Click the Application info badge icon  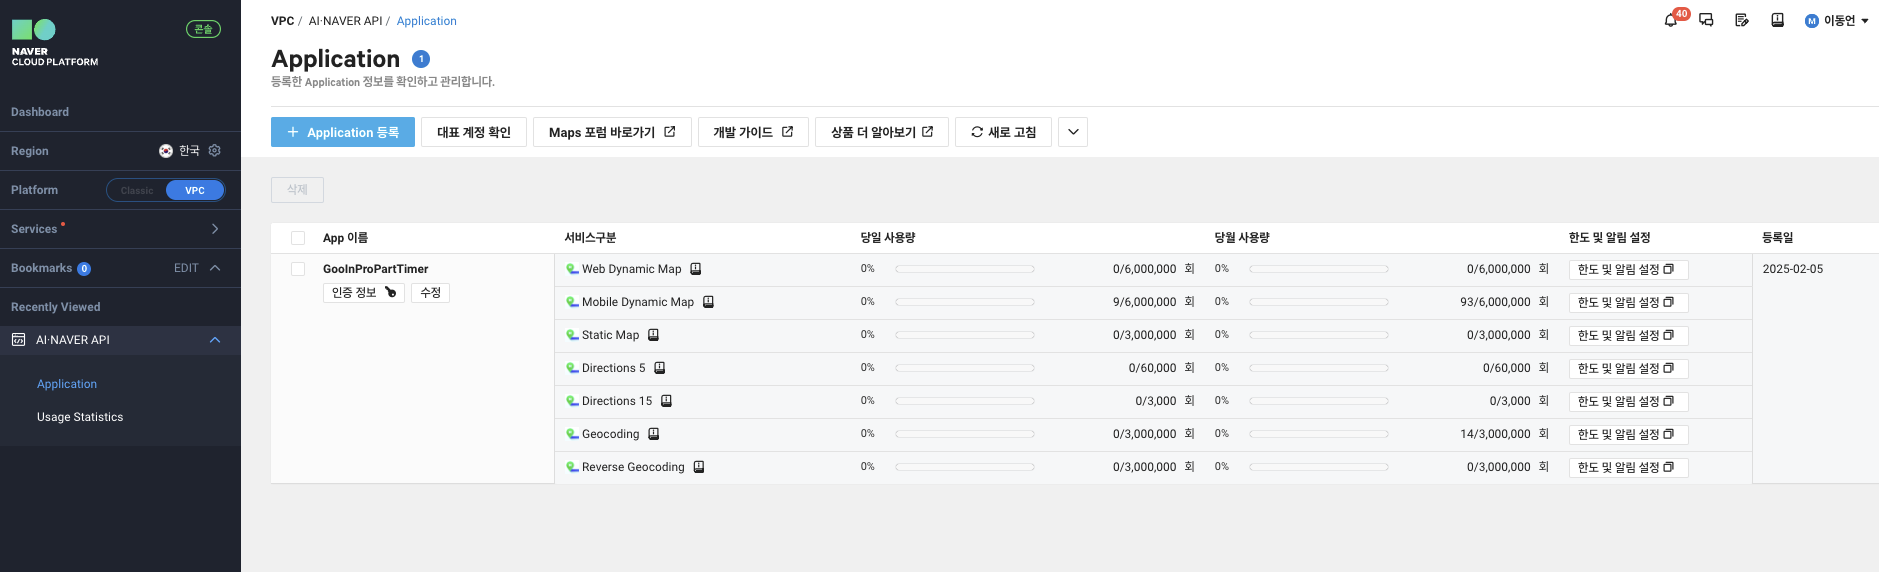pos(421,59)
